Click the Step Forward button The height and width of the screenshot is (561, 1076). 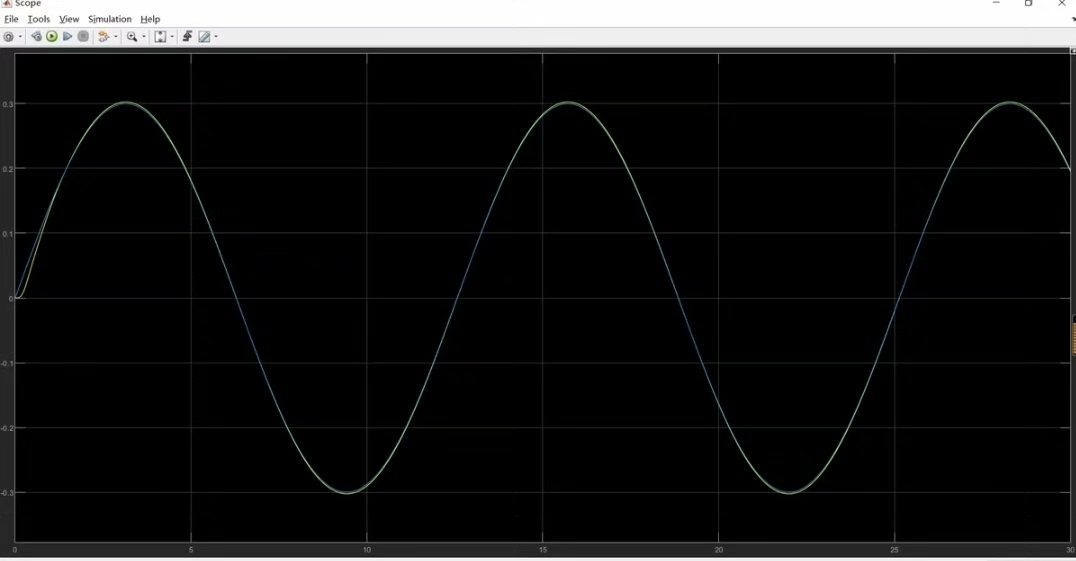click(x=67, y=36)
